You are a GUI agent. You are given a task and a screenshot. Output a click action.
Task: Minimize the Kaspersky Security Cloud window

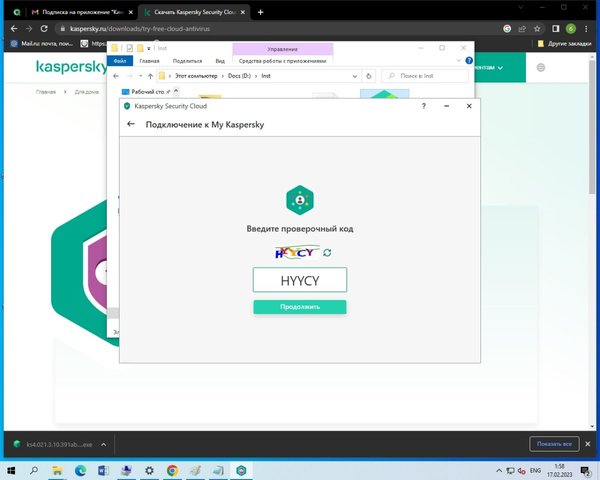[x=446, y=106]
